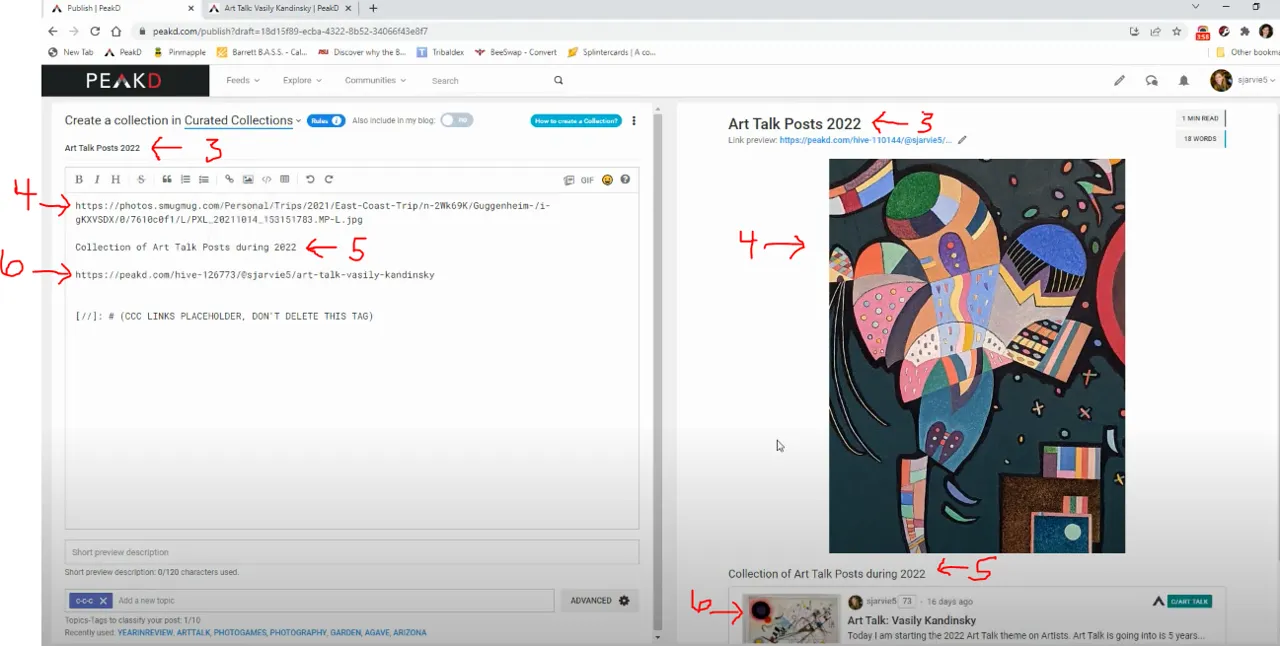Screen dimensions: 1280x646
Task: Click the 'Add a new topic' field
Action: tap(334, 601)
